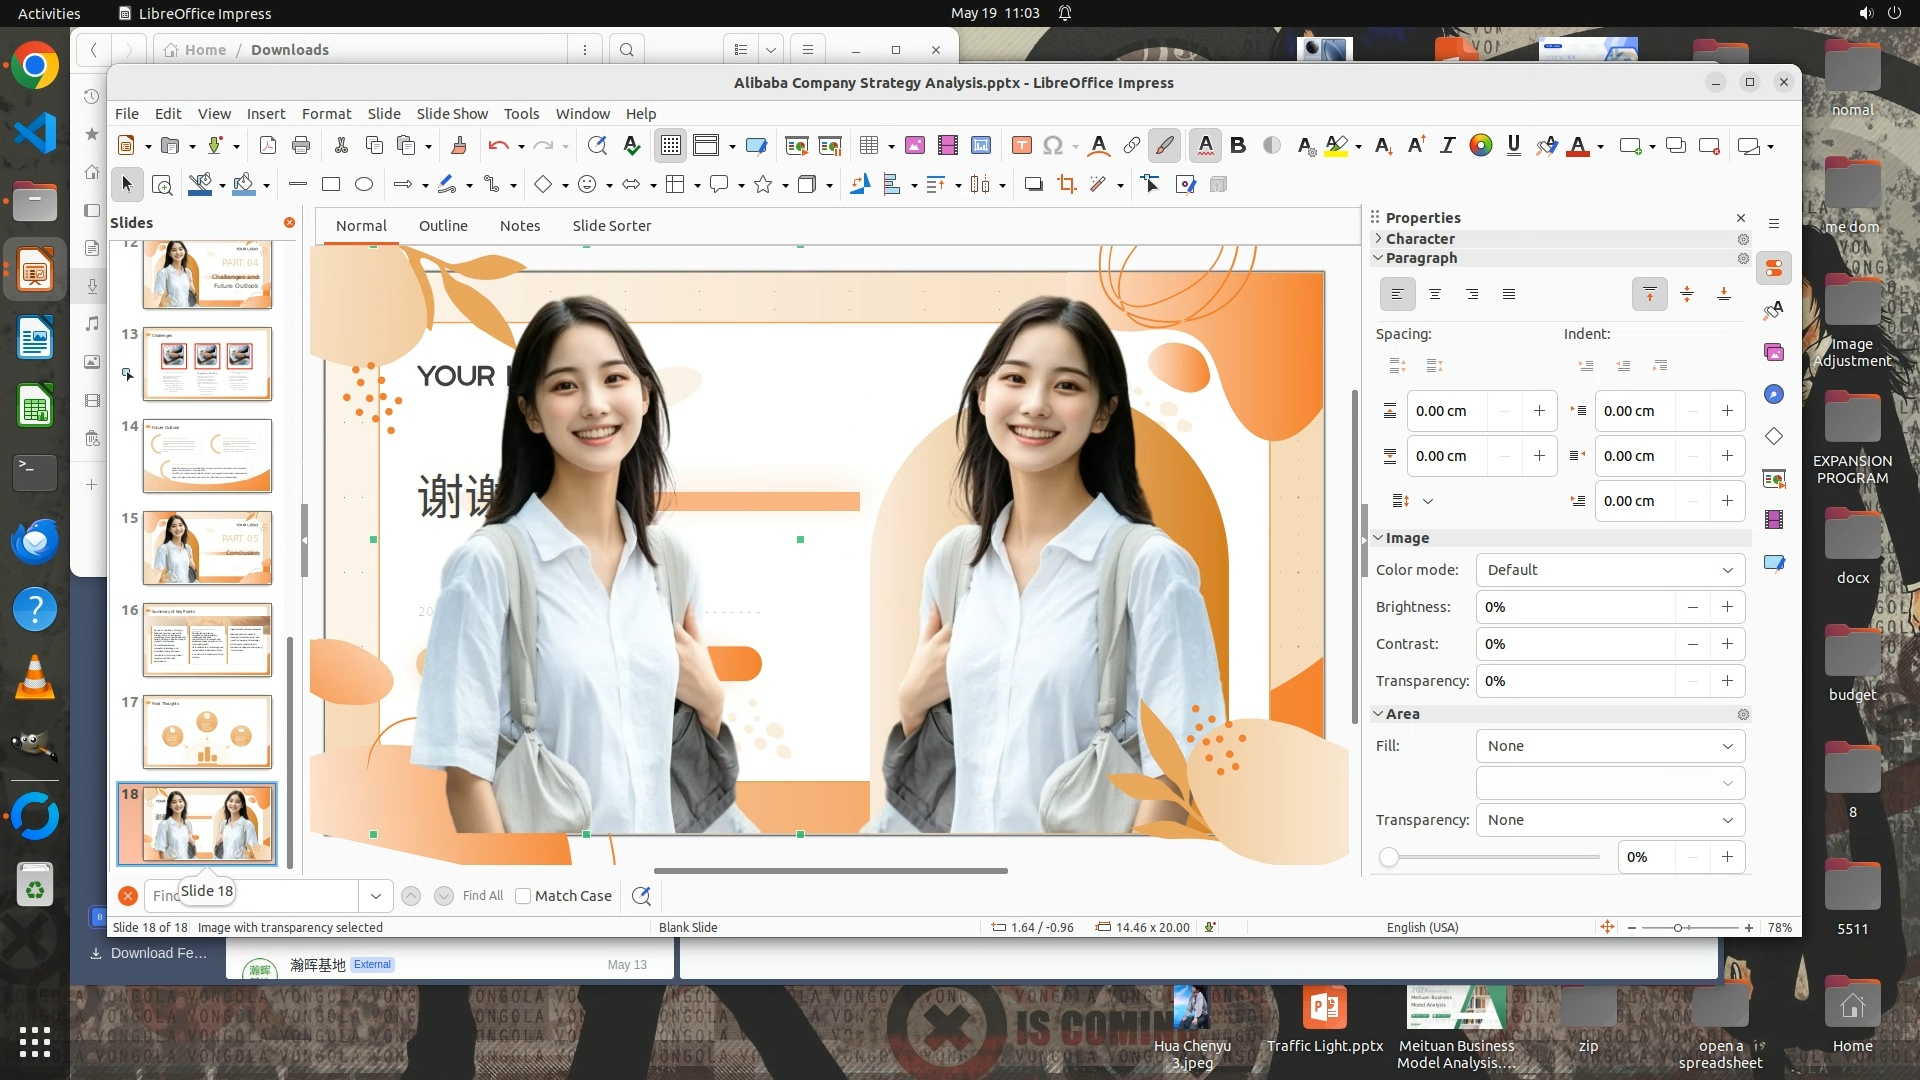
Task: Click the Insert Table icon
Action: pyautogui.click(x=868, y=146)
